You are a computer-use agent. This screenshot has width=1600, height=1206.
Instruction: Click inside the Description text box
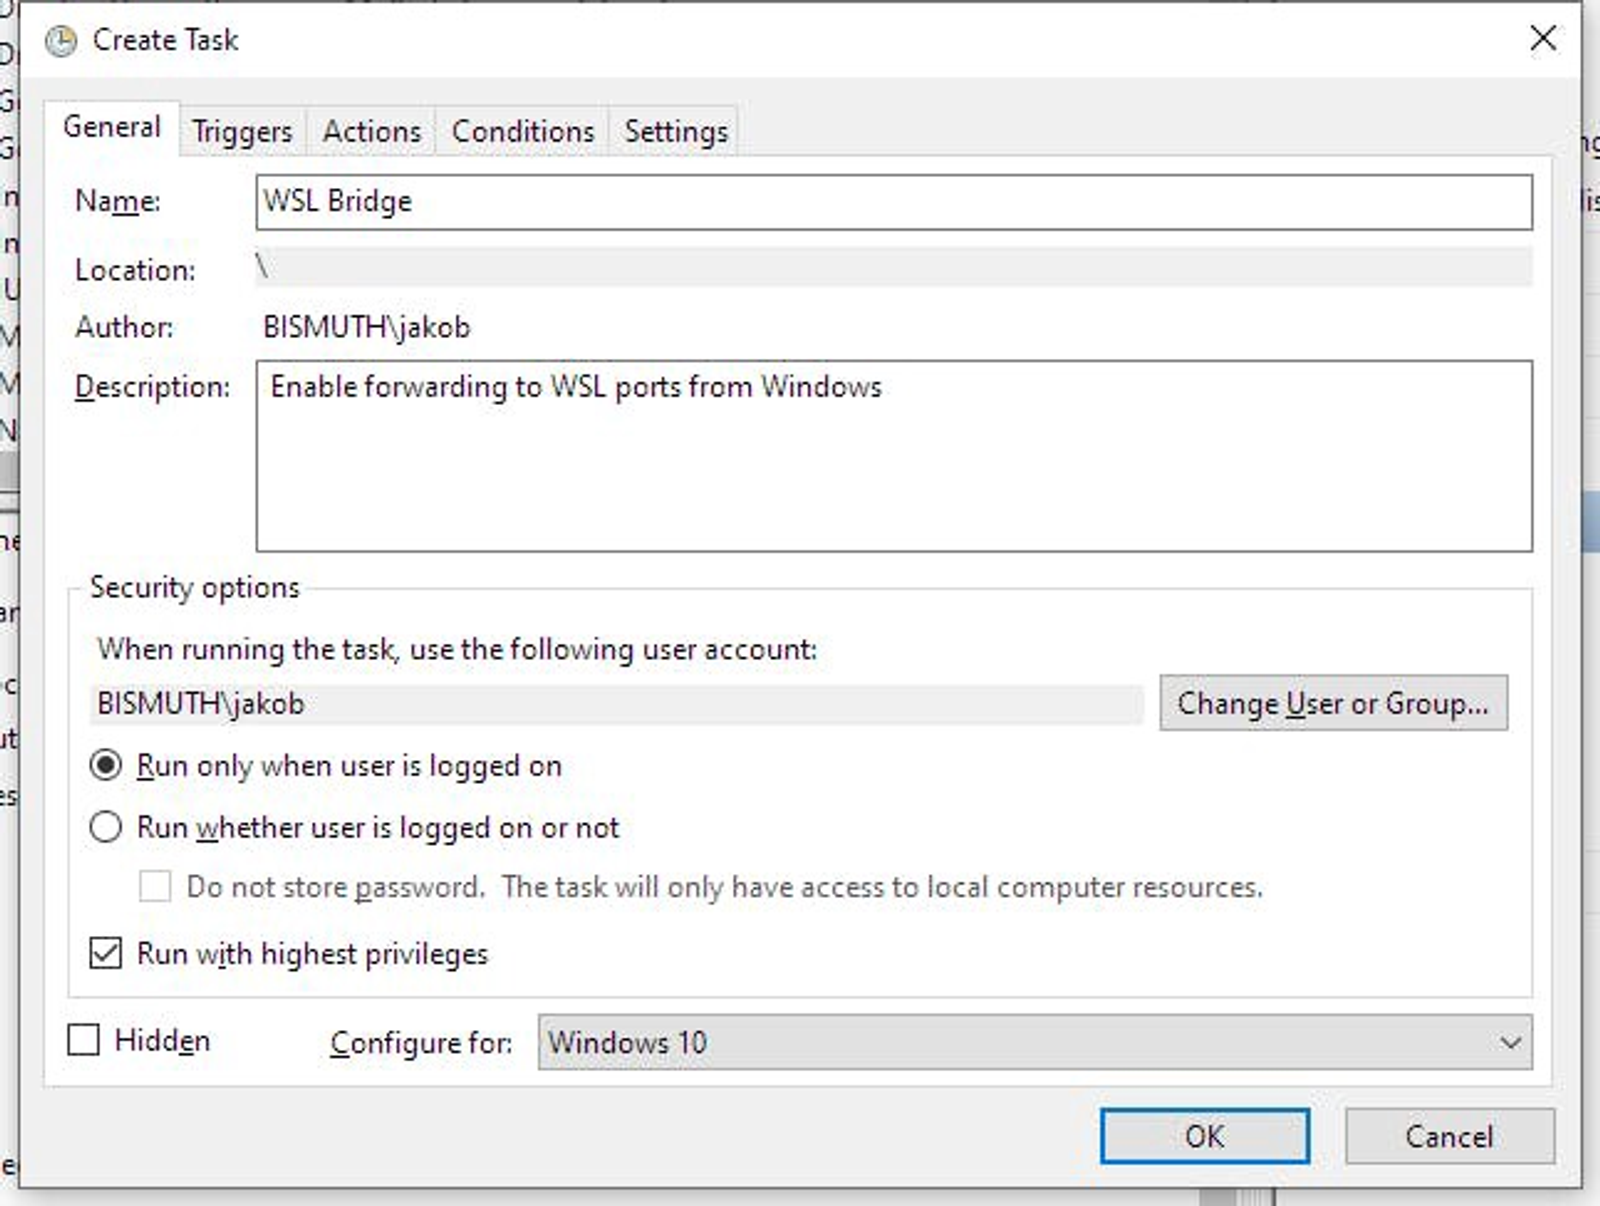click(894, 456)
